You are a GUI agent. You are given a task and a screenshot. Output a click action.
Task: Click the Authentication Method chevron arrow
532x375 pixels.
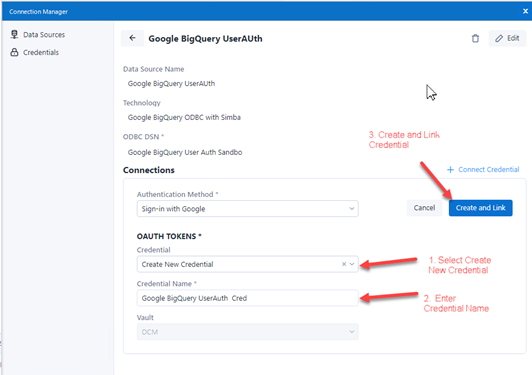[x=352, y=209]
